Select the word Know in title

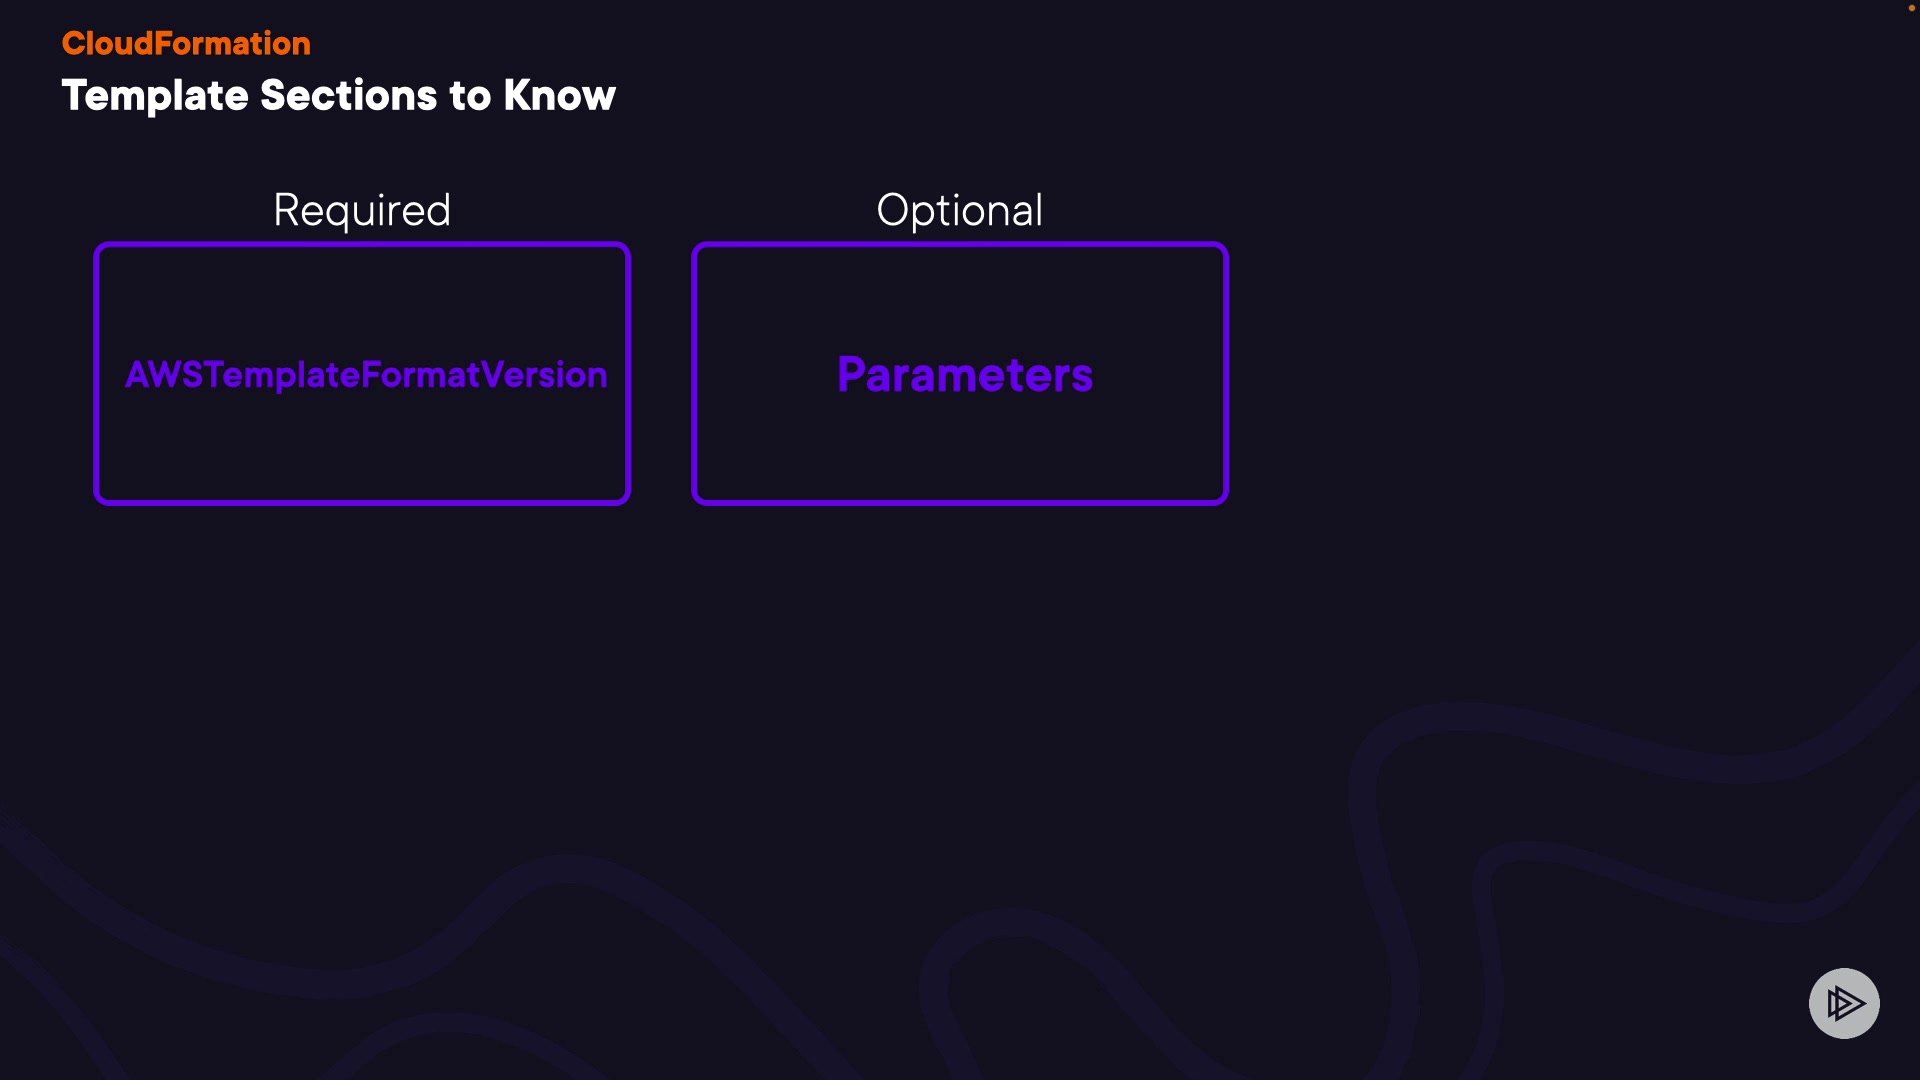(559, 96)
